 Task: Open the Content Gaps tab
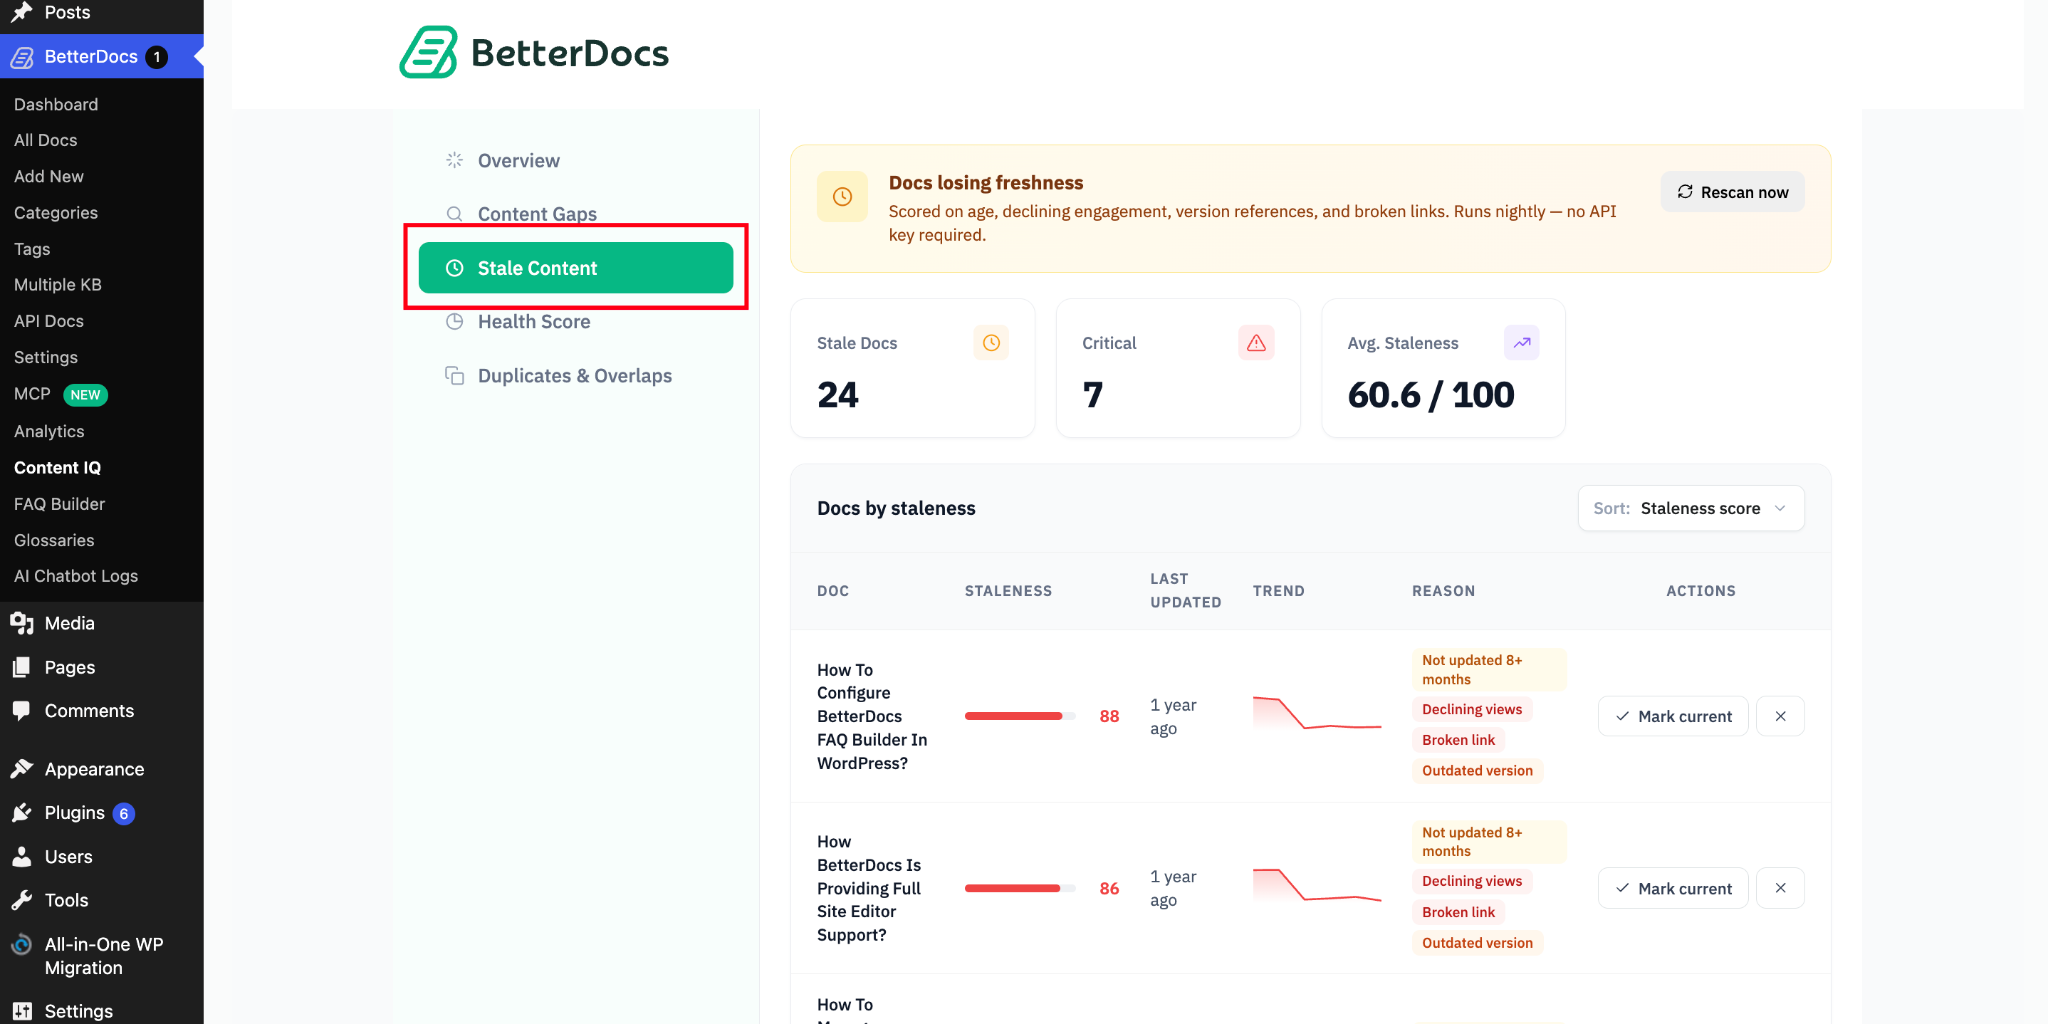tap(576, 214)
